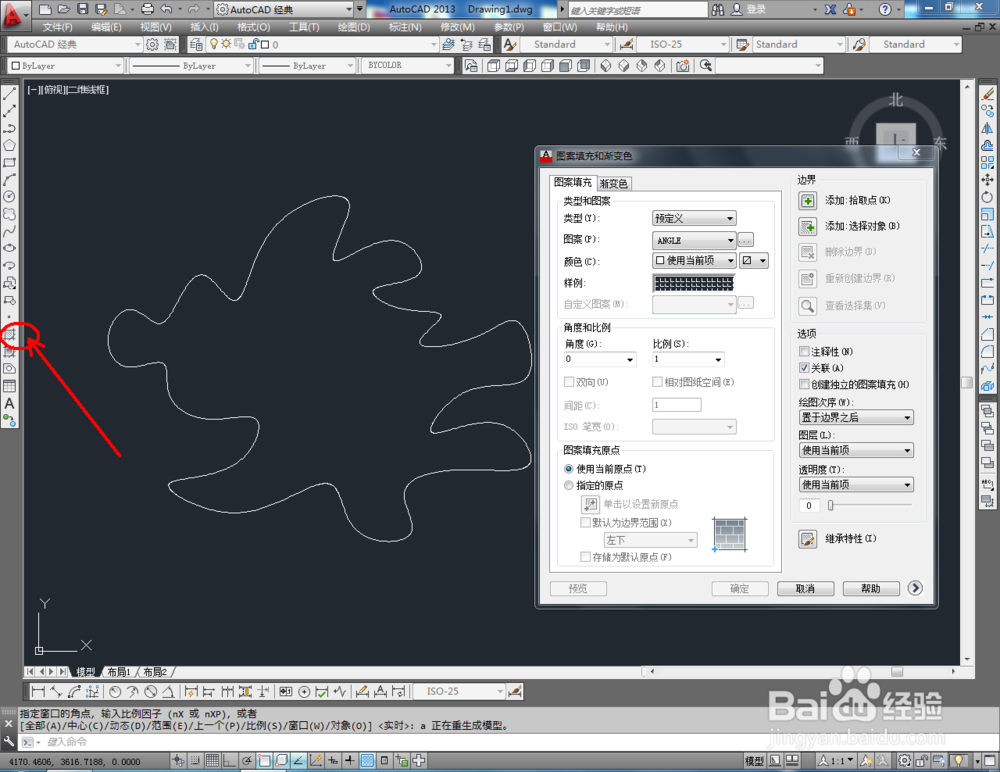The image size is (1000, 772).
Task: Enable the Annotative checkbox
Action: 804,352
